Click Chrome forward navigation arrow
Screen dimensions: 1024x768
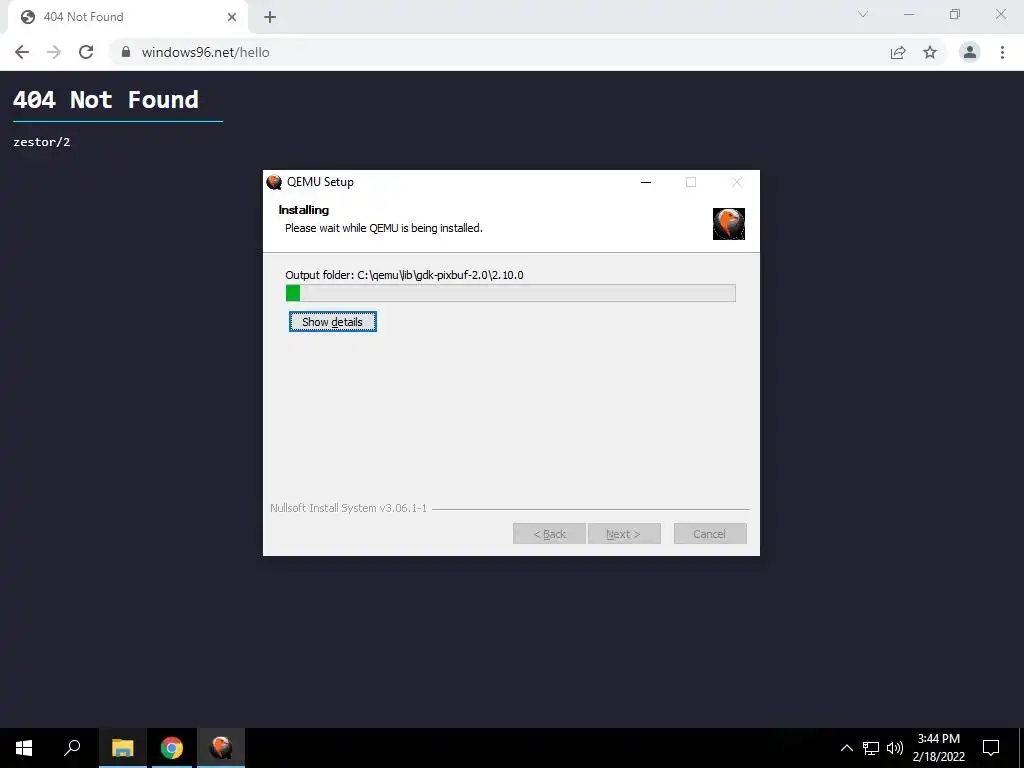[x=54, y=52]
